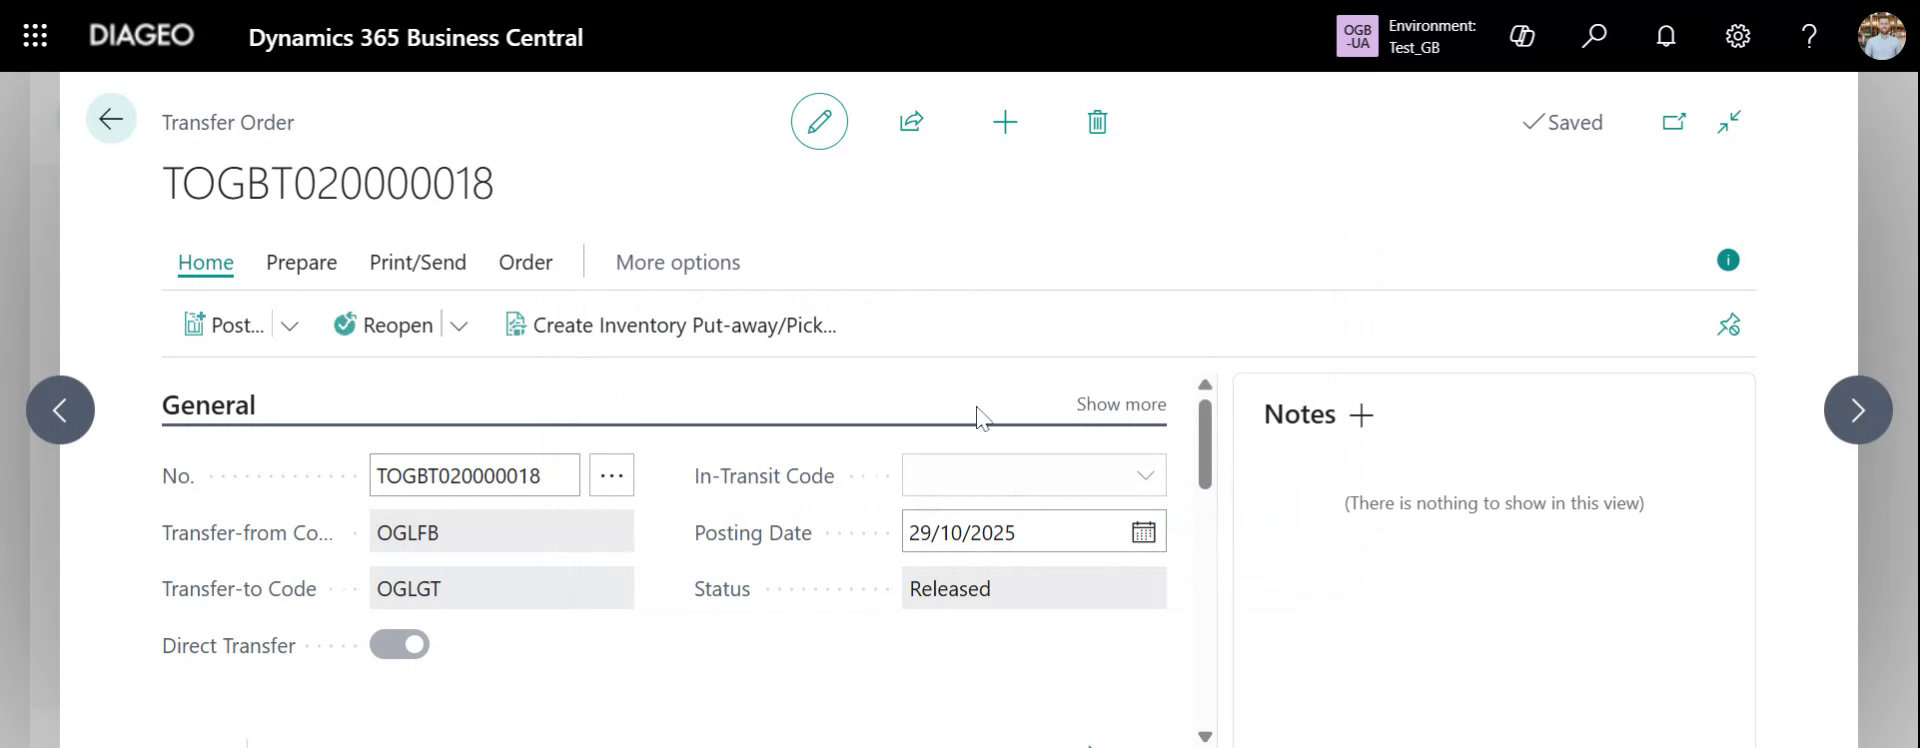
Task: Click Dynamics 365 Business Central title
Action: coord(415,37)
